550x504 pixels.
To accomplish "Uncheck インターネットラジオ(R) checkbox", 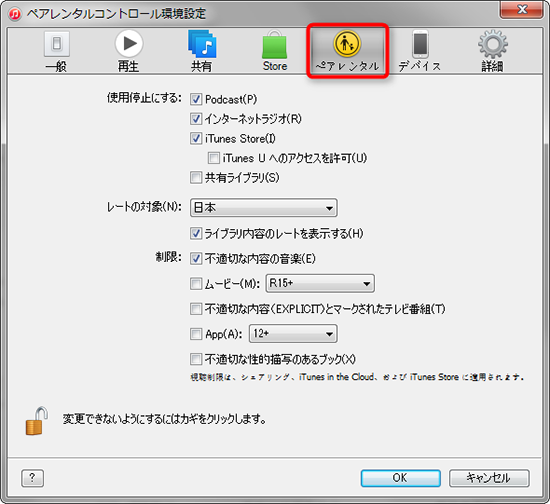I will (196, 119).
